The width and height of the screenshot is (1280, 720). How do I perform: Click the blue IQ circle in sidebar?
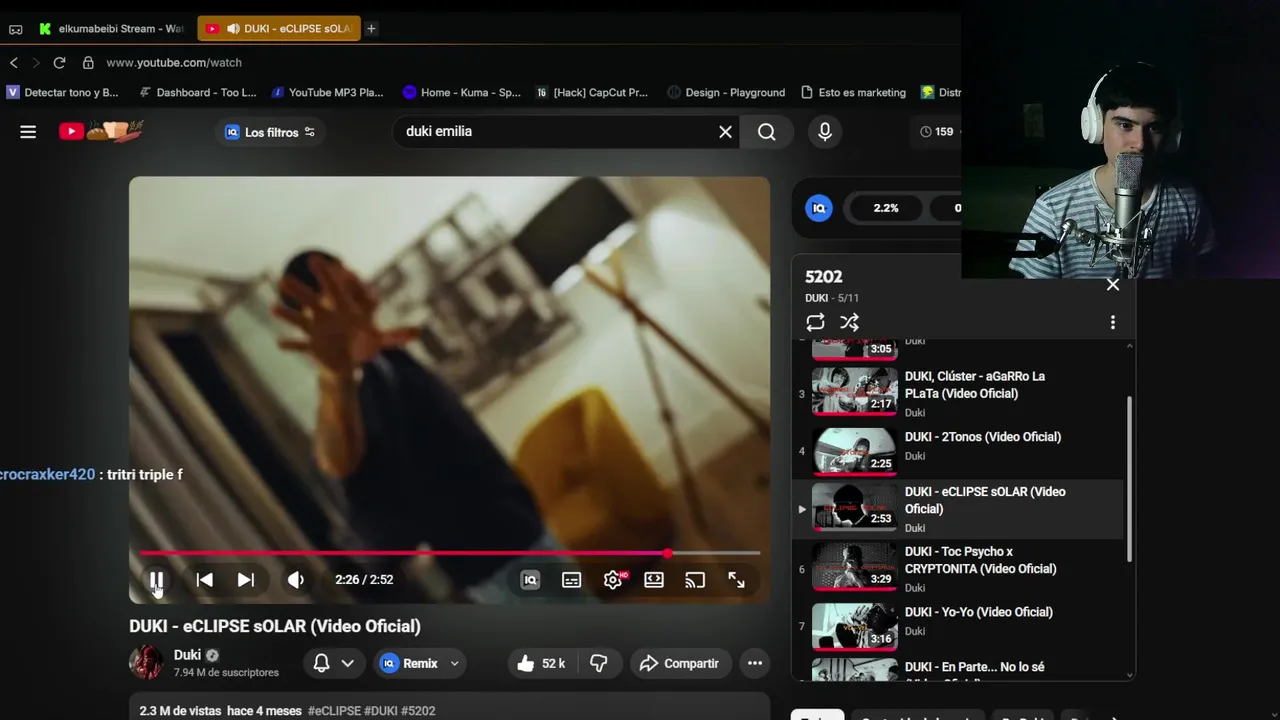[819, 208]
